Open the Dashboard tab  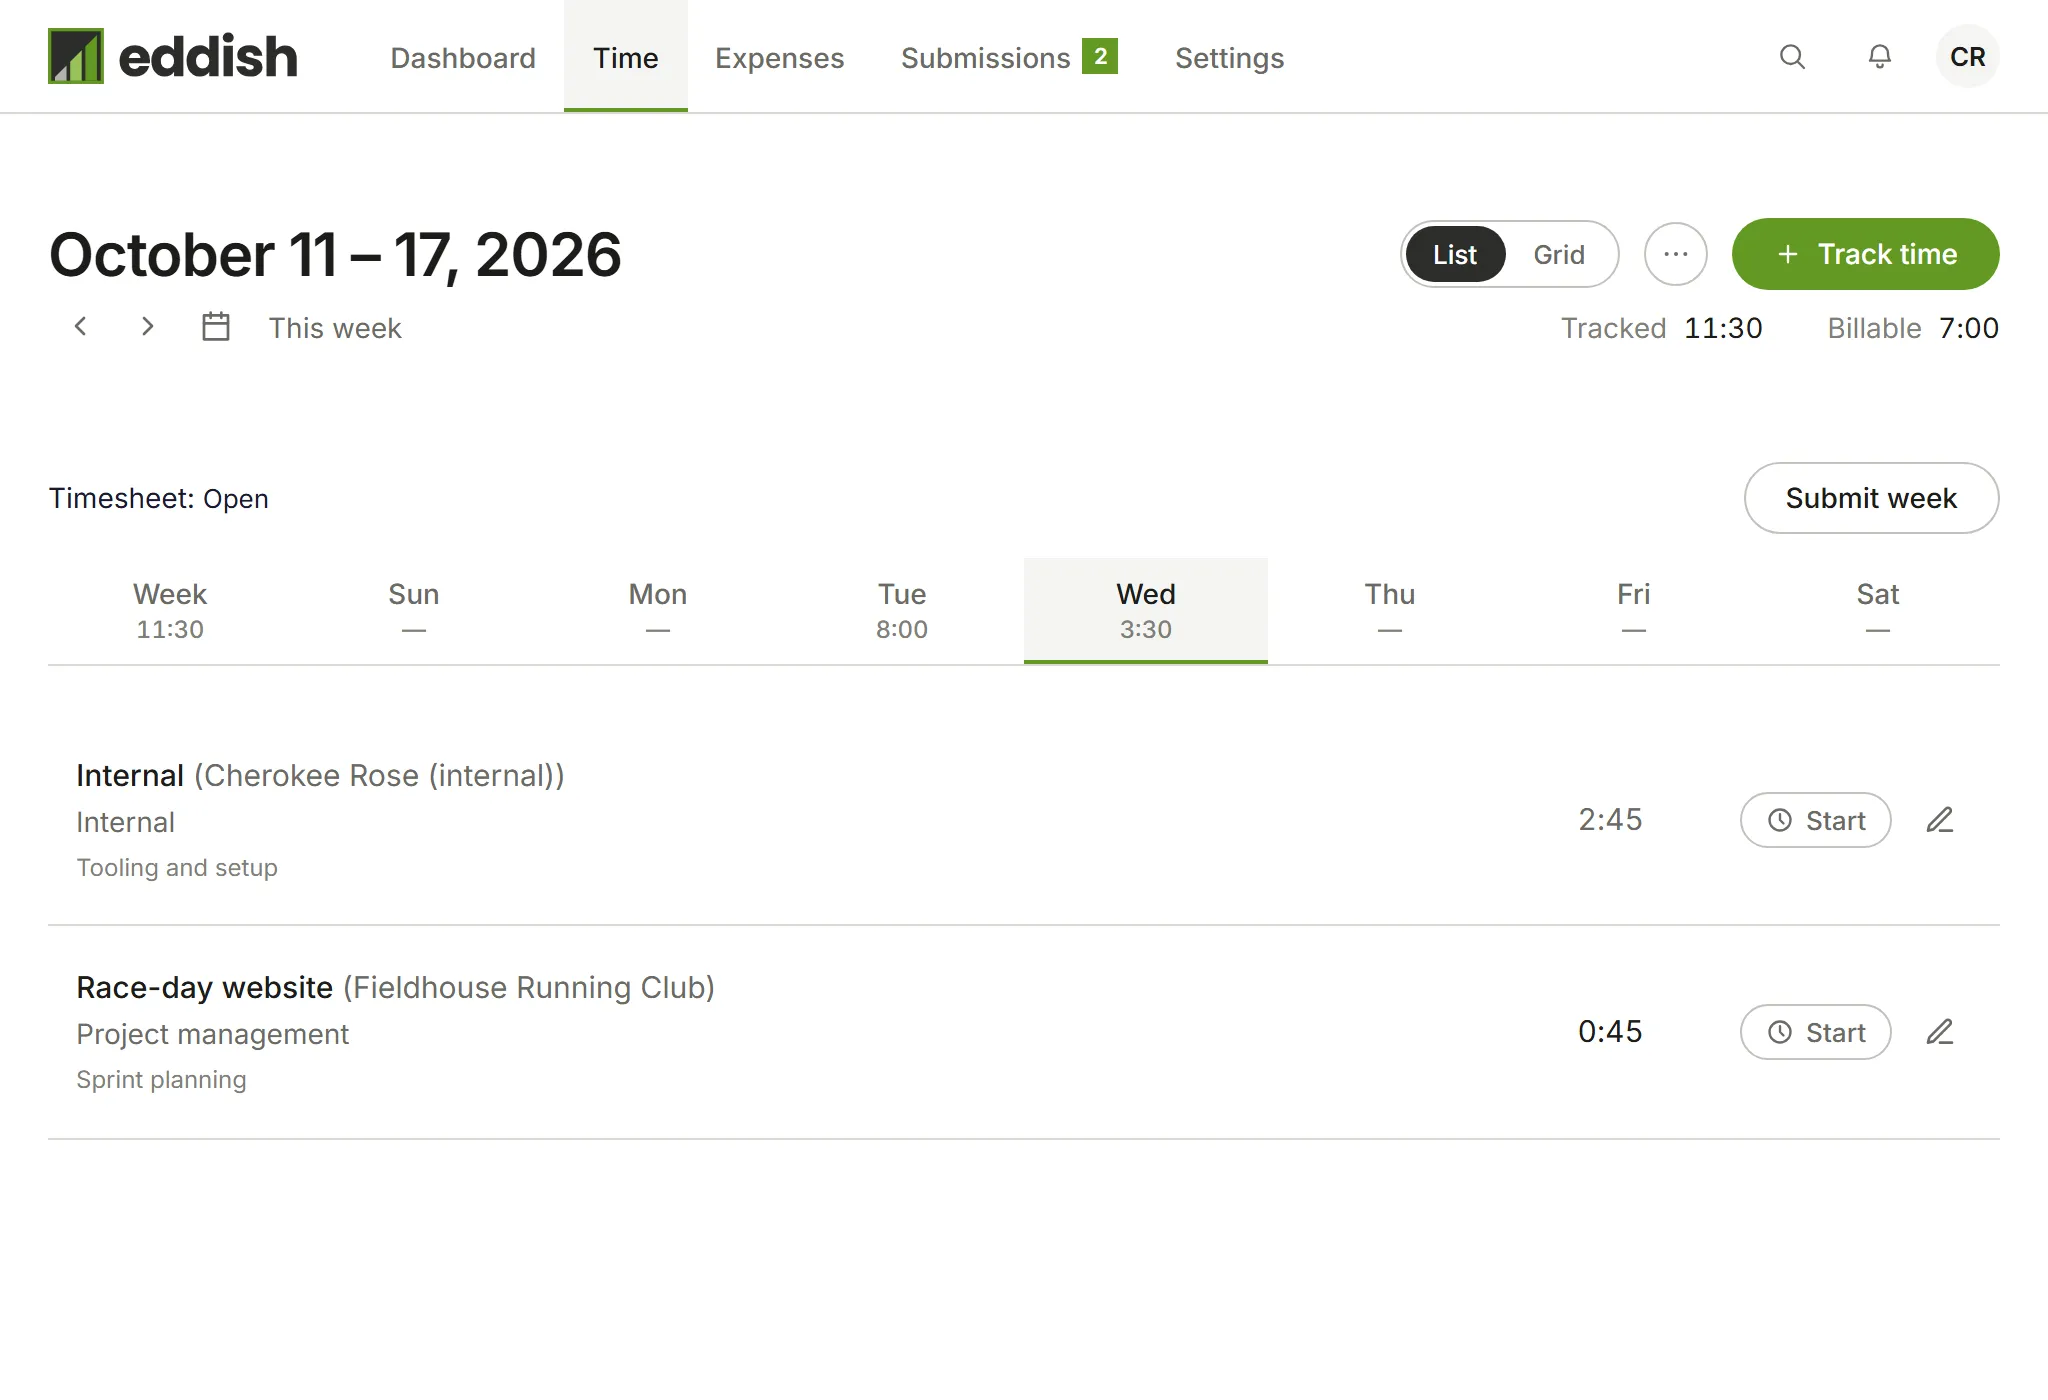[463, 57]
